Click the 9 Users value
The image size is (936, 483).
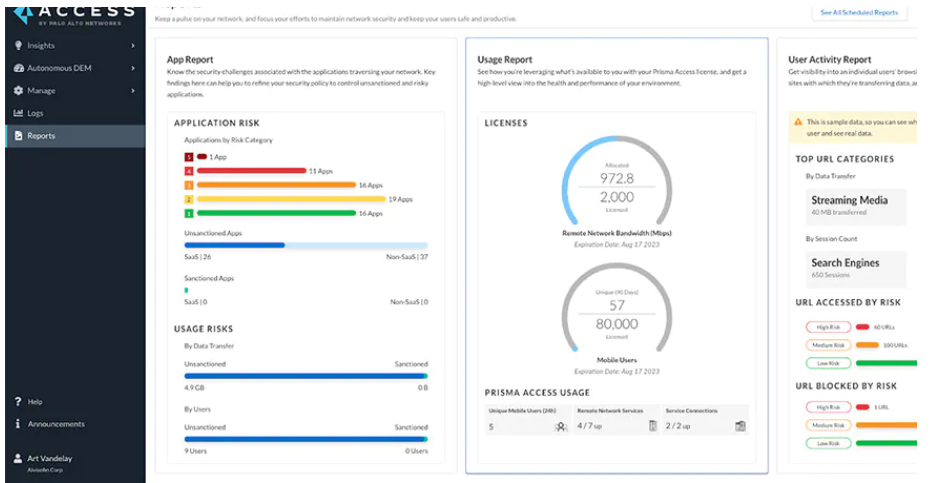coord(195,451)
